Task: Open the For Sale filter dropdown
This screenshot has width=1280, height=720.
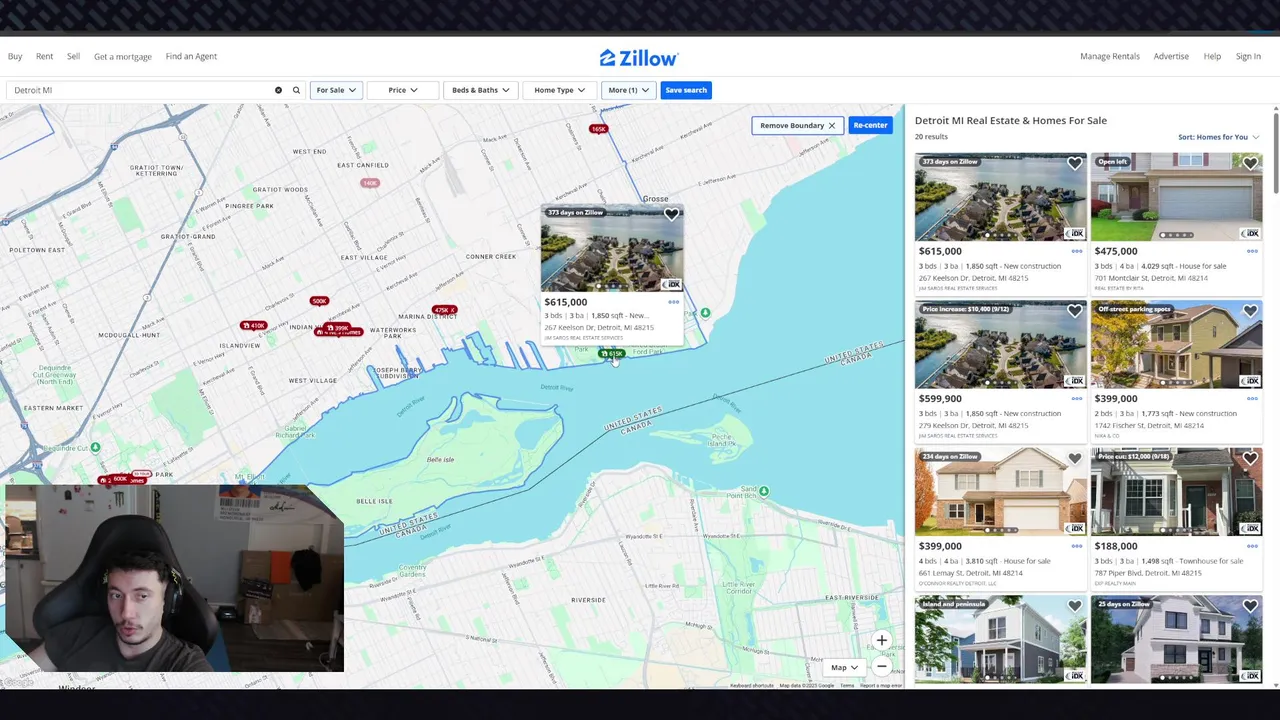Action: coord(336,90)
